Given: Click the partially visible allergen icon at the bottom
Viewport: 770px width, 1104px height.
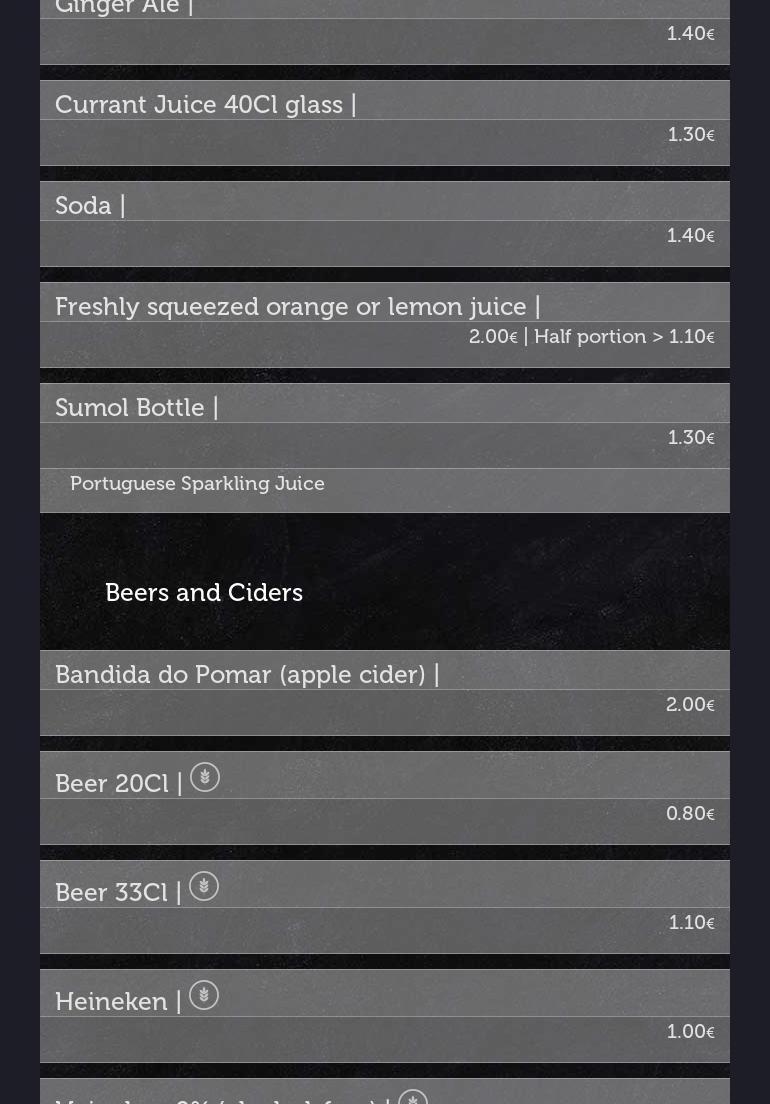Looking at the screenshot, I should pyautogui.click(x=412, y=1098).
